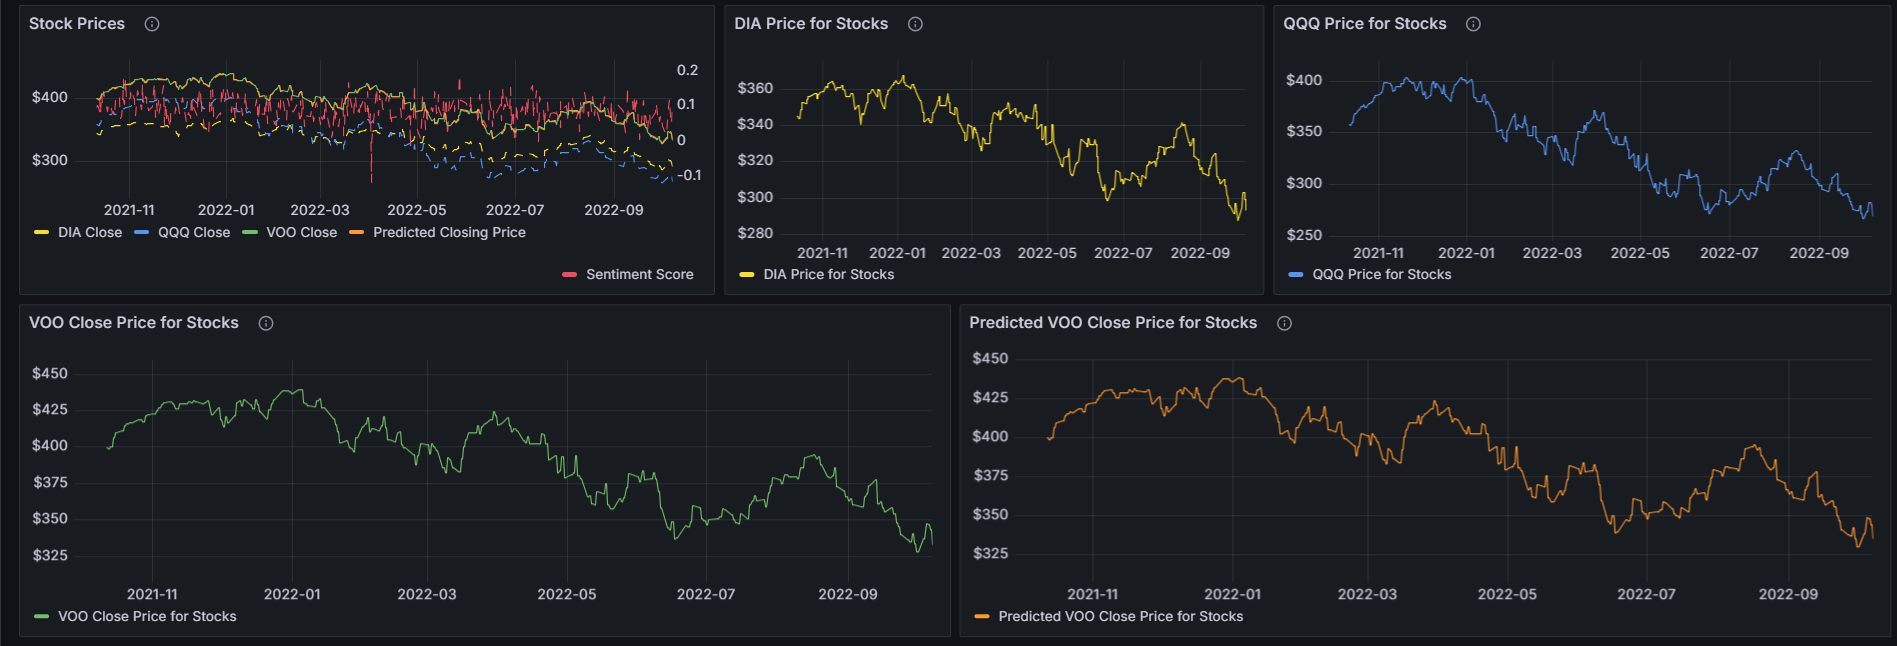The width and height of the screenshot is (1897, 646).
Task: Toggle the DIA Close series in legend
Action: point(89,232)
